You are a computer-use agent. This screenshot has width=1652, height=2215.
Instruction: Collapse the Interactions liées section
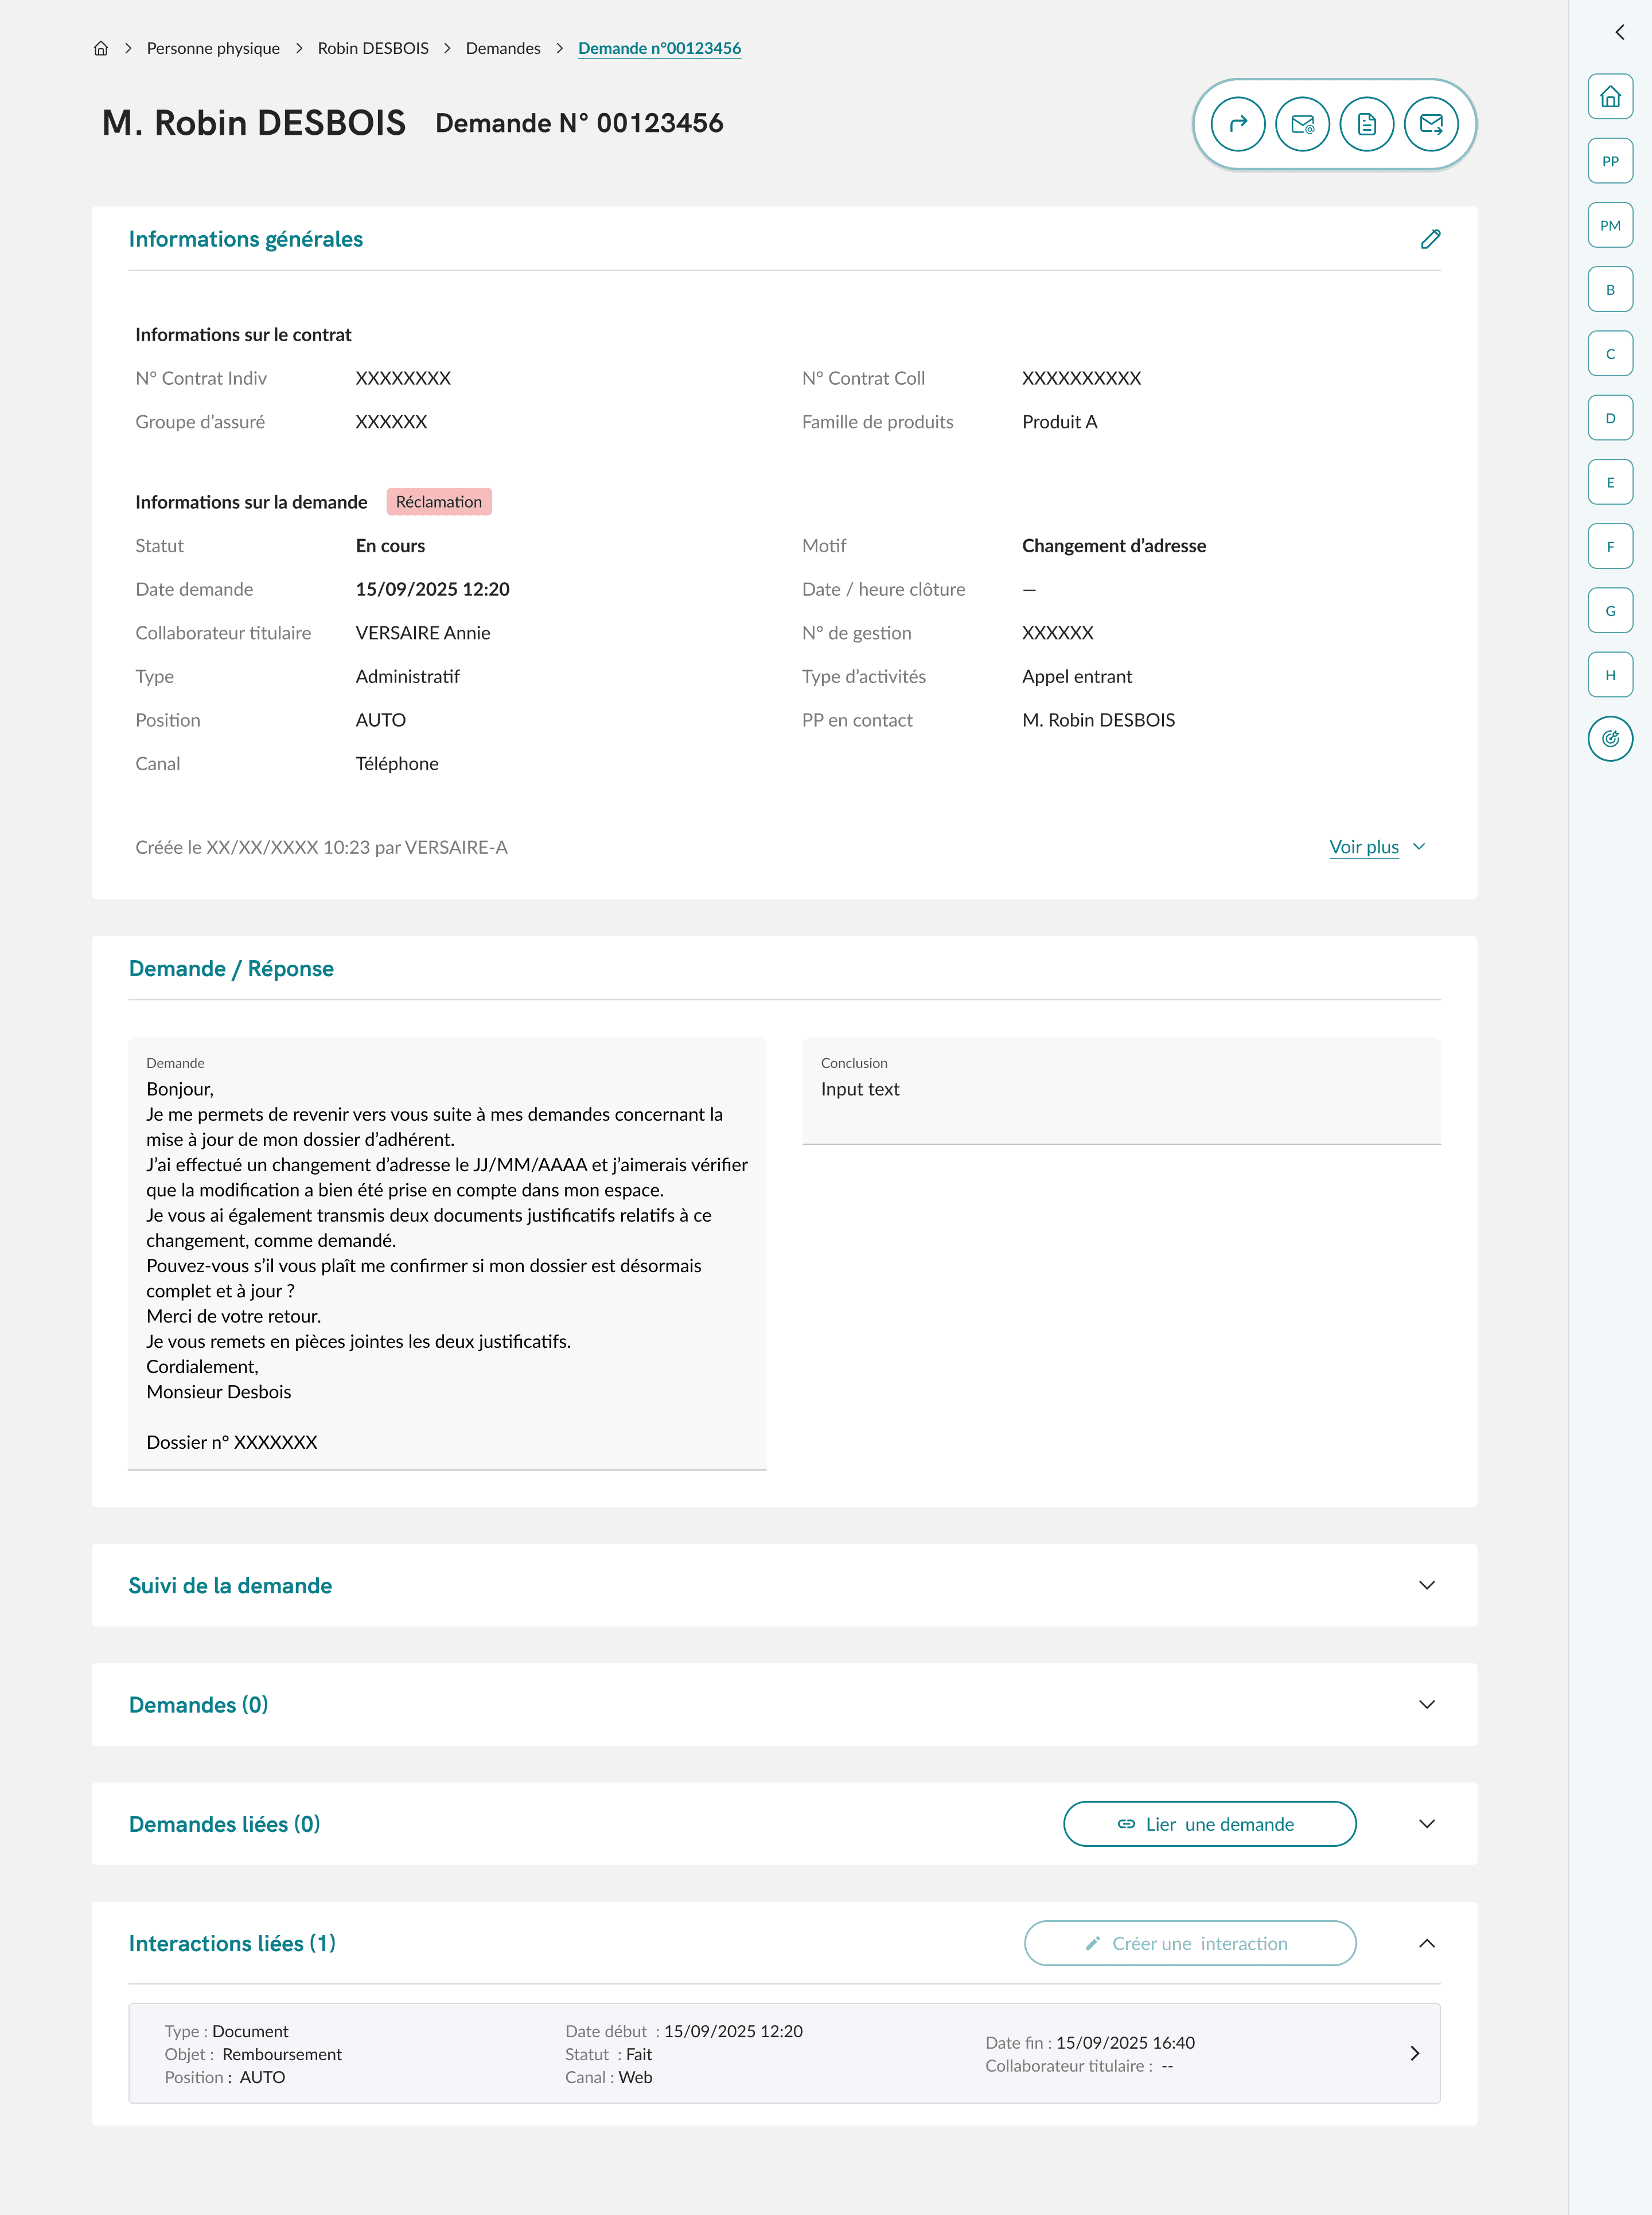(x=1426, y=1943)
